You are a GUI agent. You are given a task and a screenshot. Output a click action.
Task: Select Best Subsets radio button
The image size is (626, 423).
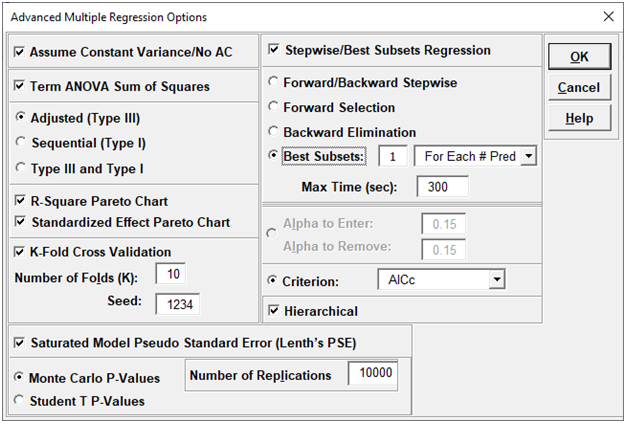click(x=273, y=155)
